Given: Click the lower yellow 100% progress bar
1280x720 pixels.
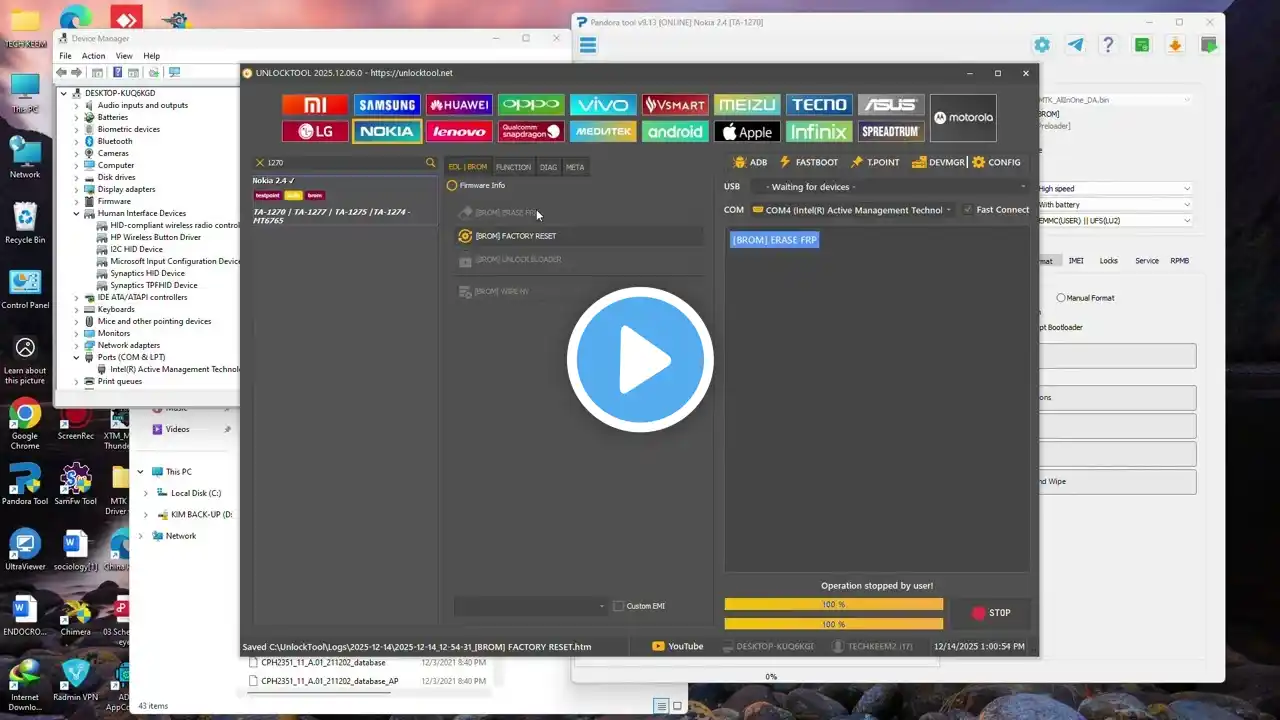Looking at the screenshot, I should pyautogui.click(x=834, y=624).
